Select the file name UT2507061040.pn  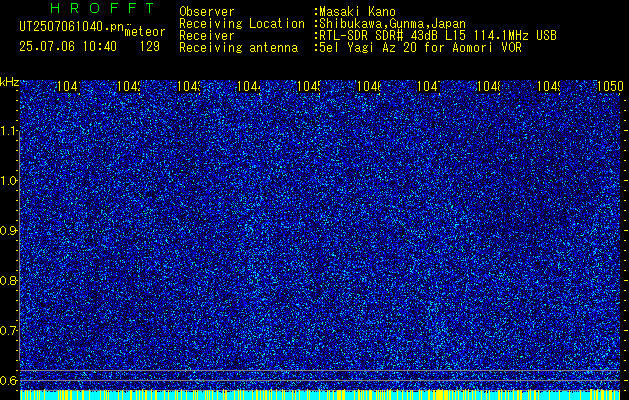click(x=71, y=26)
